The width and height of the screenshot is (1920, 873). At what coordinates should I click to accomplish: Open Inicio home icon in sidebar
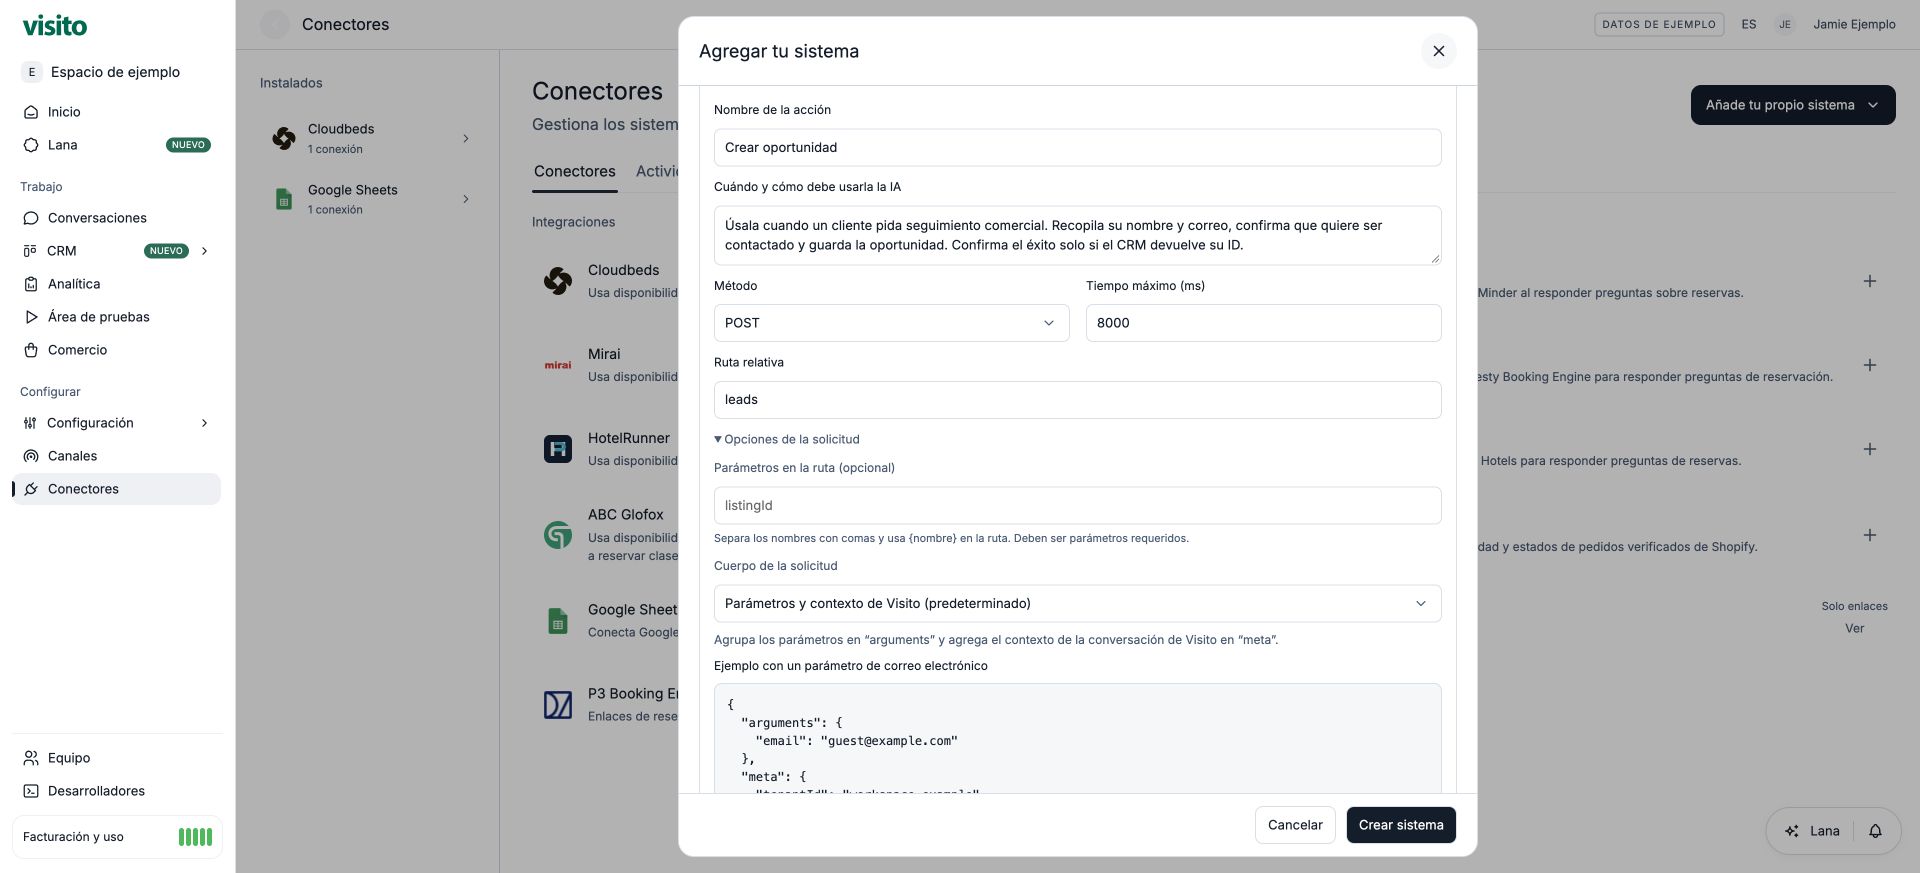pyautogui.click(x=31, y=112)
